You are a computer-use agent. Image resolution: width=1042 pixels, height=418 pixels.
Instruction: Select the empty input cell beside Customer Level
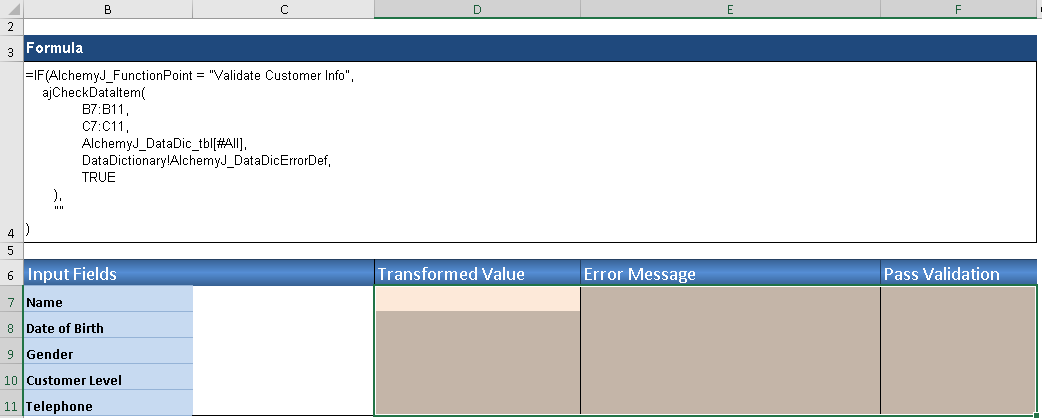point(283,380)
